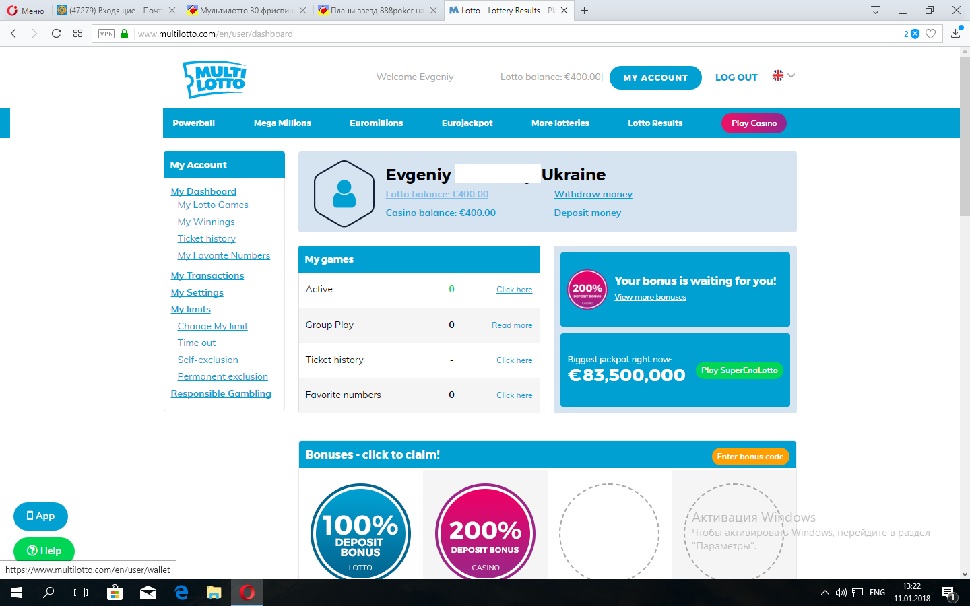Bookmark this page with the heart icon
970x606 pixels.
(931, 34)
